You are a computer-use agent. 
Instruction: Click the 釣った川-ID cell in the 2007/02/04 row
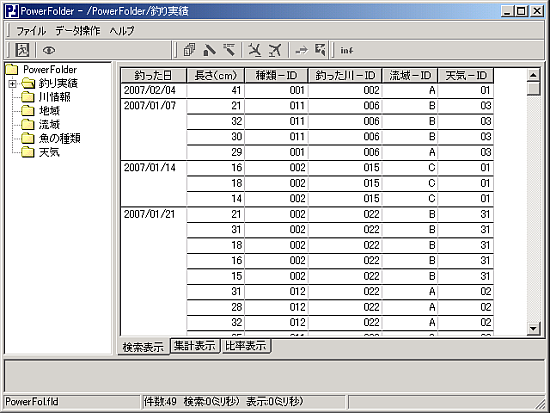[345, 91]
